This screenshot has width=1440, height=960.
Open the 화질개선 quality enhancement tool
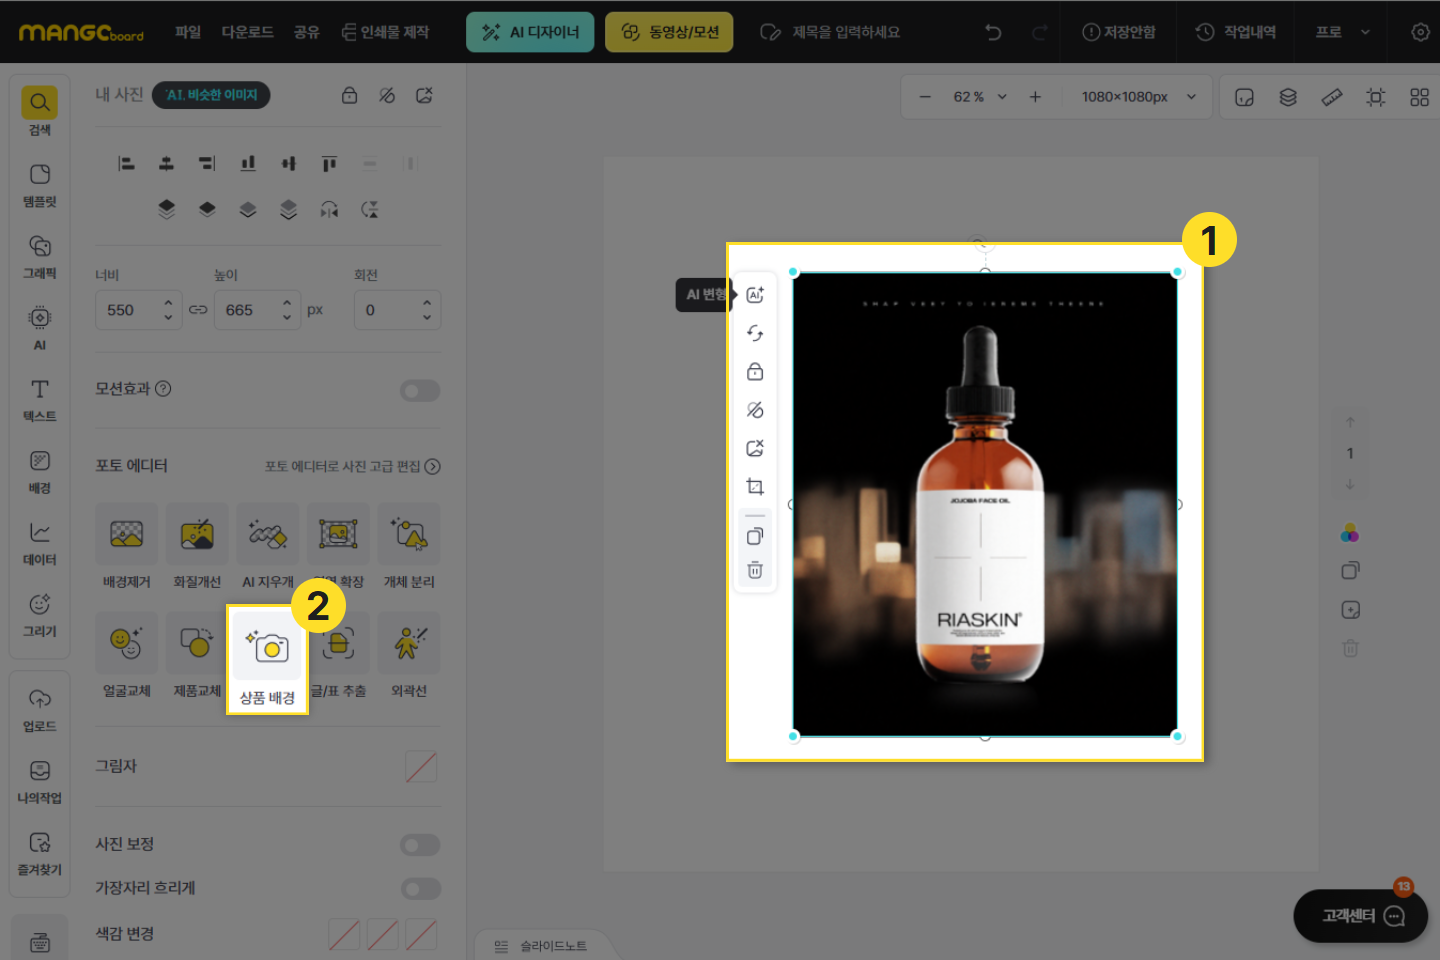[197, 545]
